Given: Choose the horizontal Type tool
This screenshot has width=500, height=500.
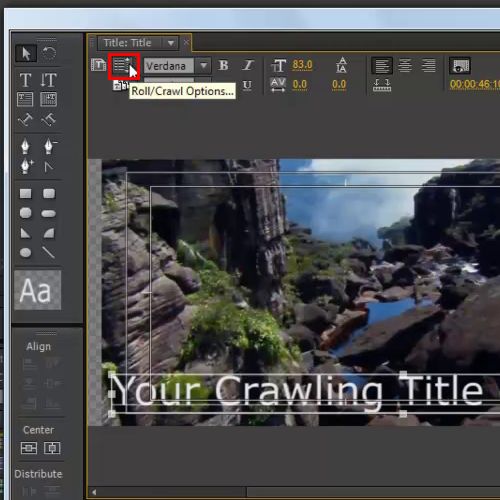Looking at the screenshot, I should [25, 80].
